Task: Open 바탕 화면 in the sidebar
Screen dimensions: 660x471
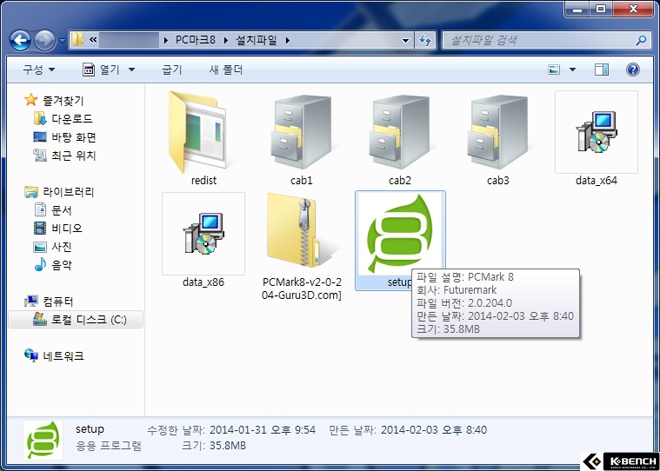Action: [74, 137]
